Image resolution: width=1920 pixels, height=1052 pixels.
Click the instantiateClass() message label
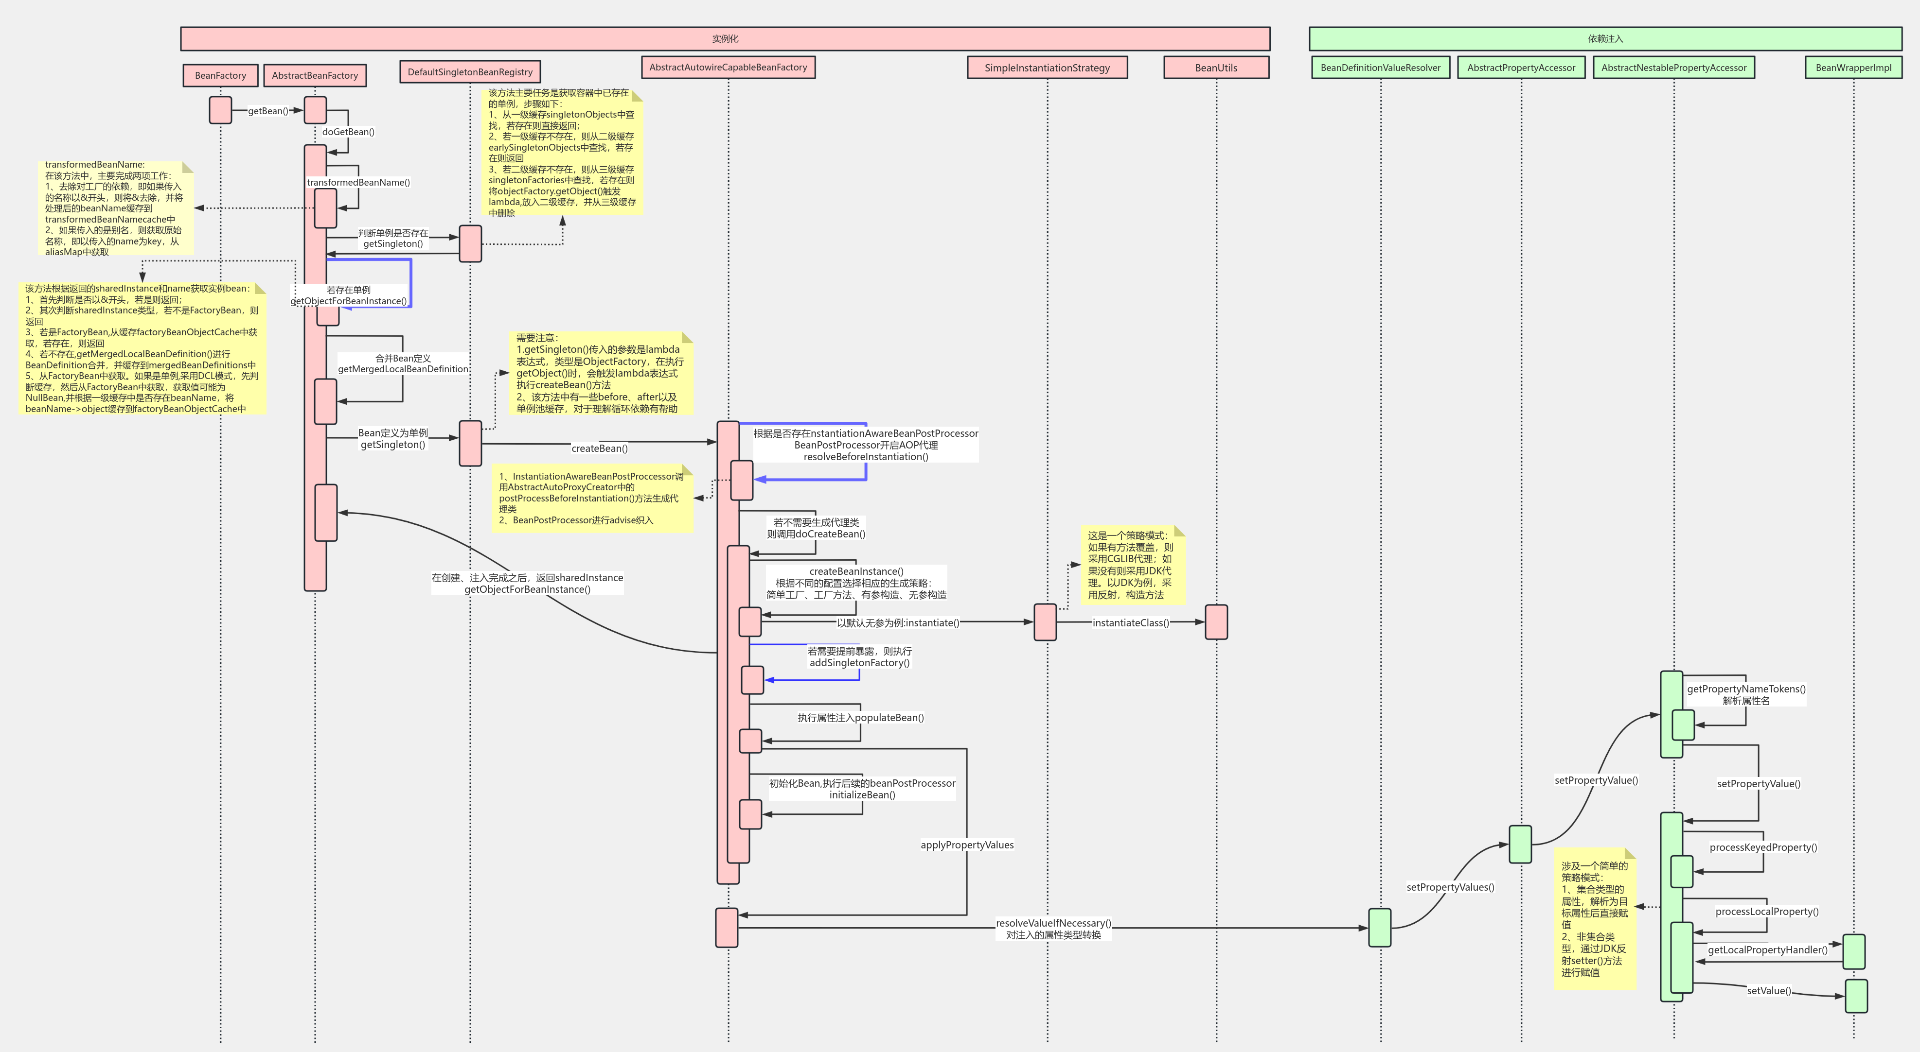tap(1130, 623)
